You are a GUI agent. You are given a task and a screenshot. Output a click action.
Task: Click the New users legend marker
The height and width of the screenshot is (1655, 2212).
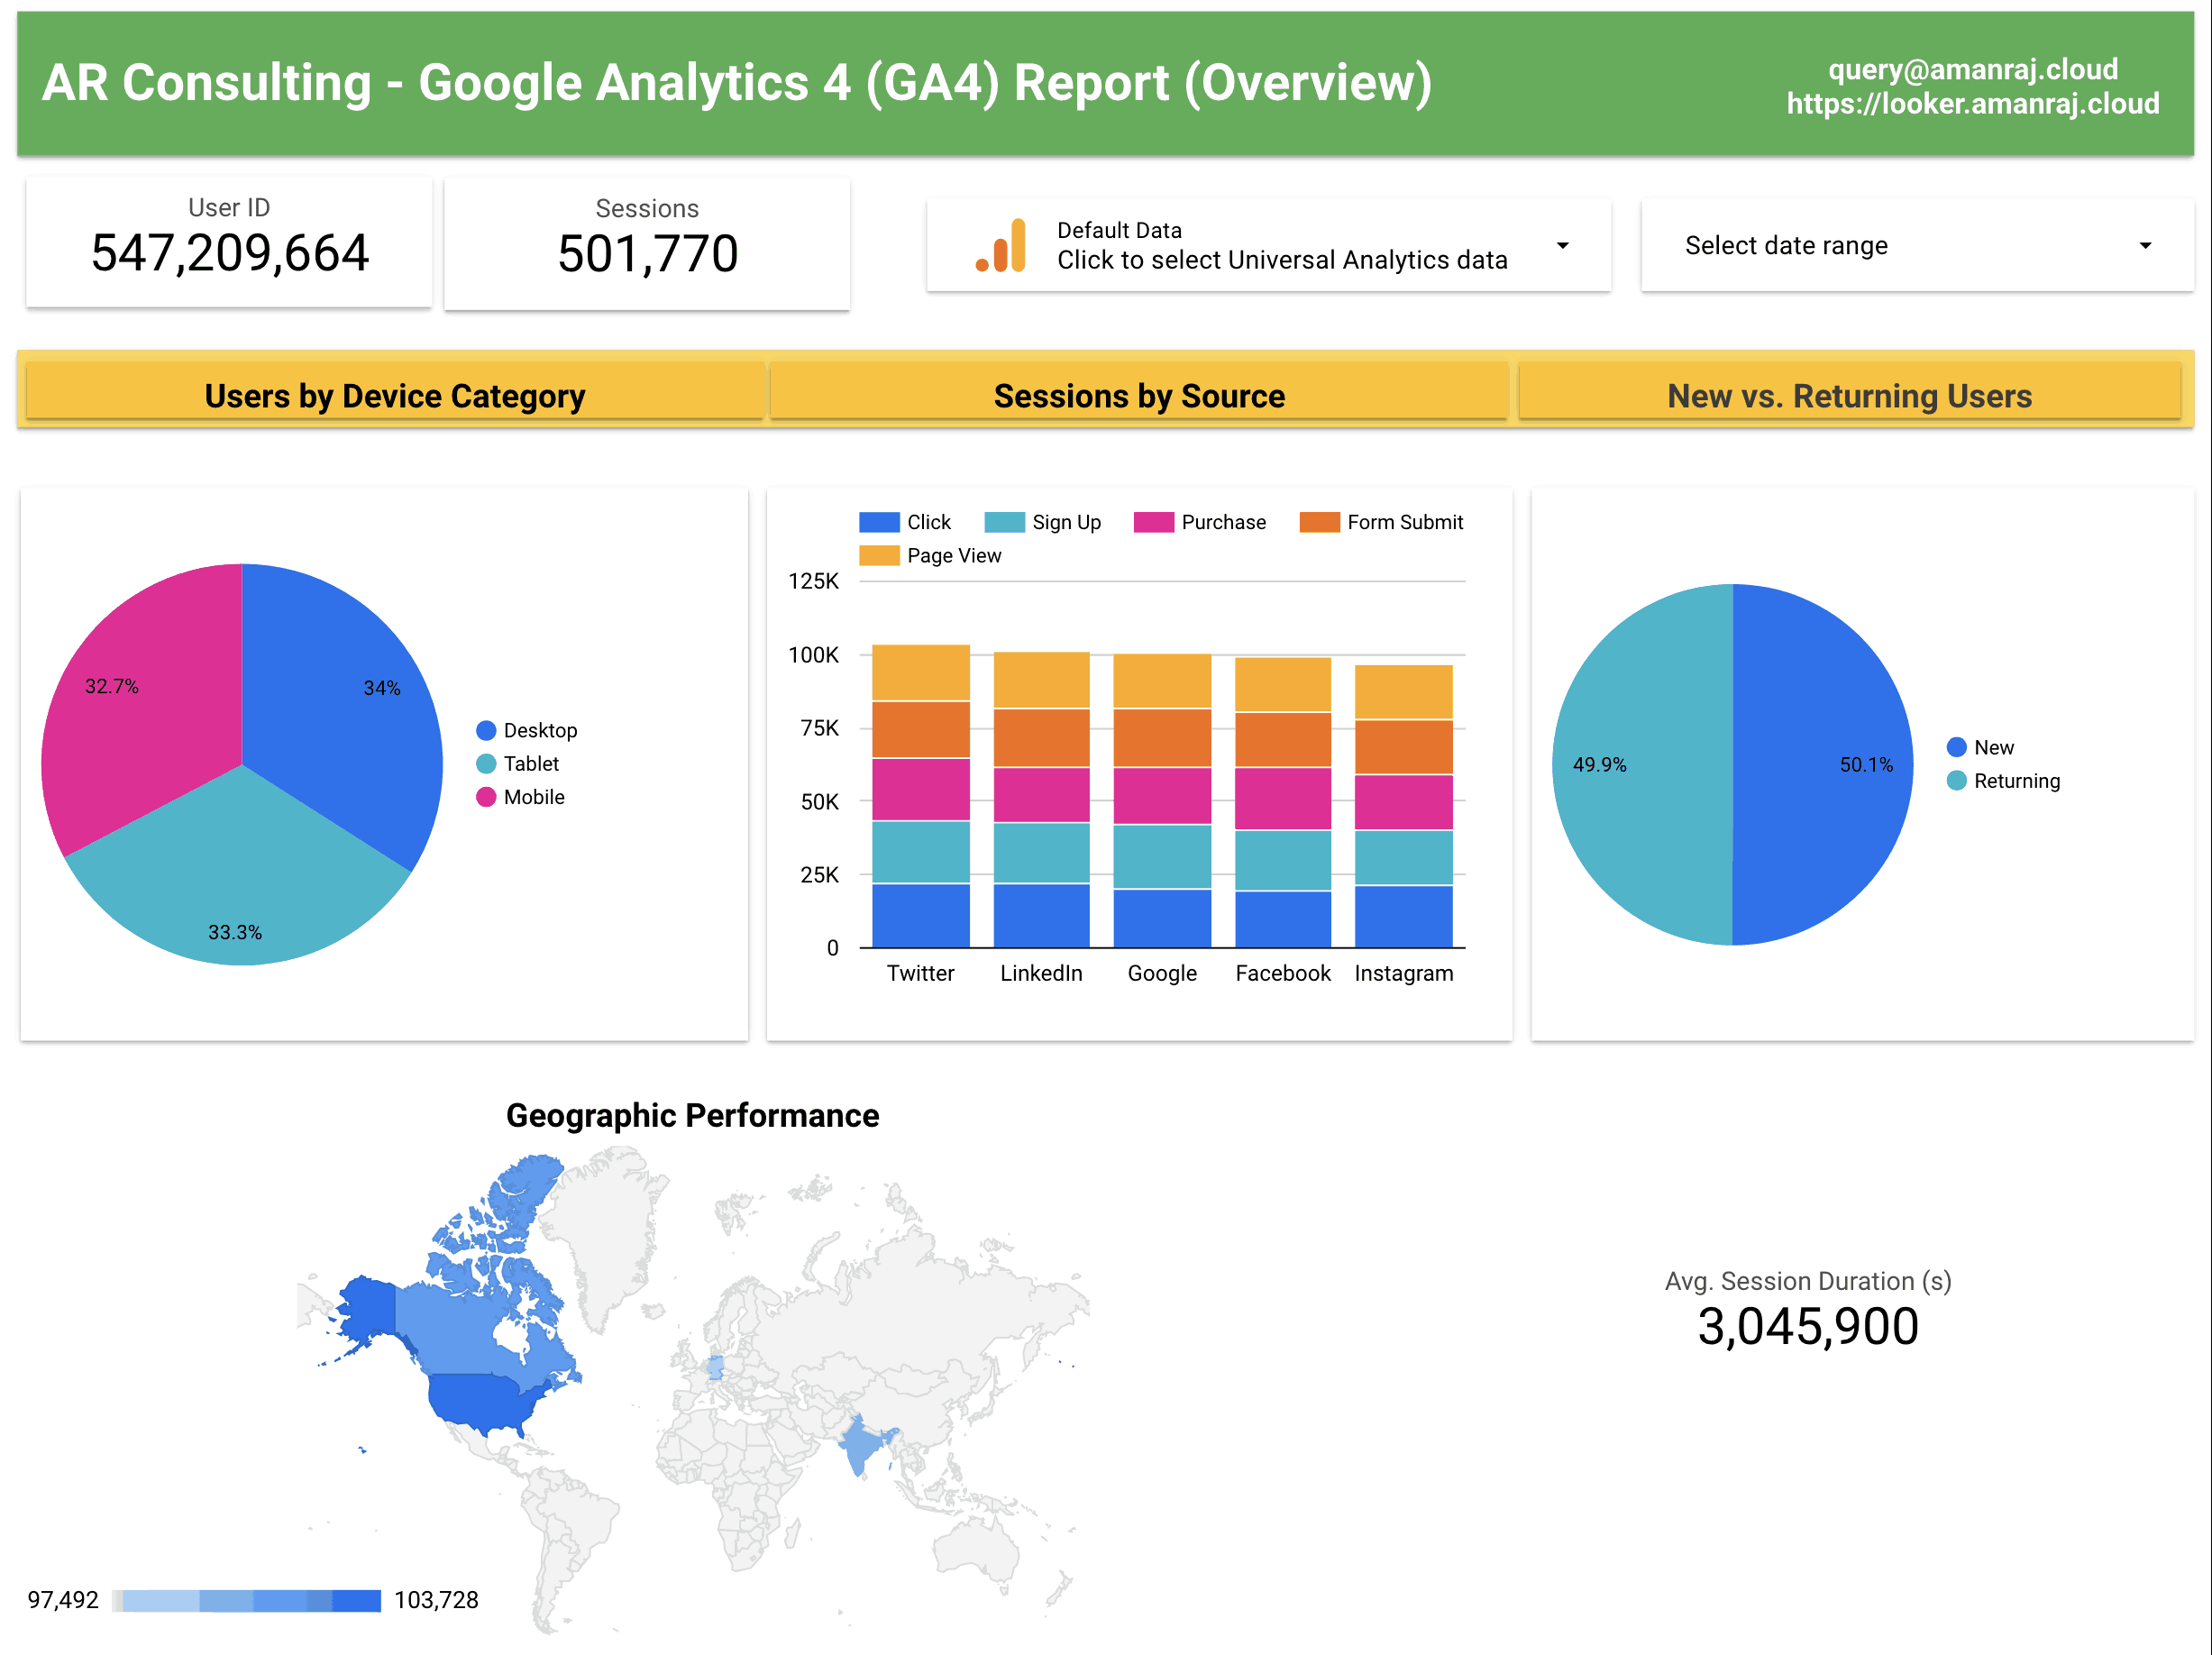(x=1955, y=746)
